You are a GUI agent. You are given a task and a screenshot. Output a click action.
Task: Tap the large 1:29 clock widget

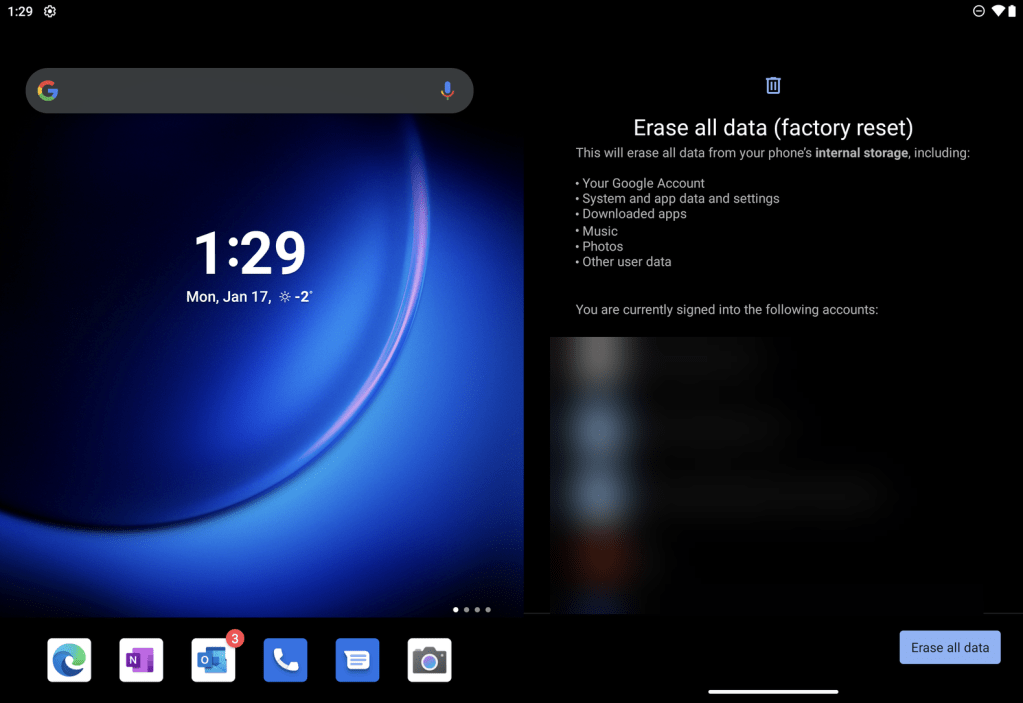coord(249,253)
